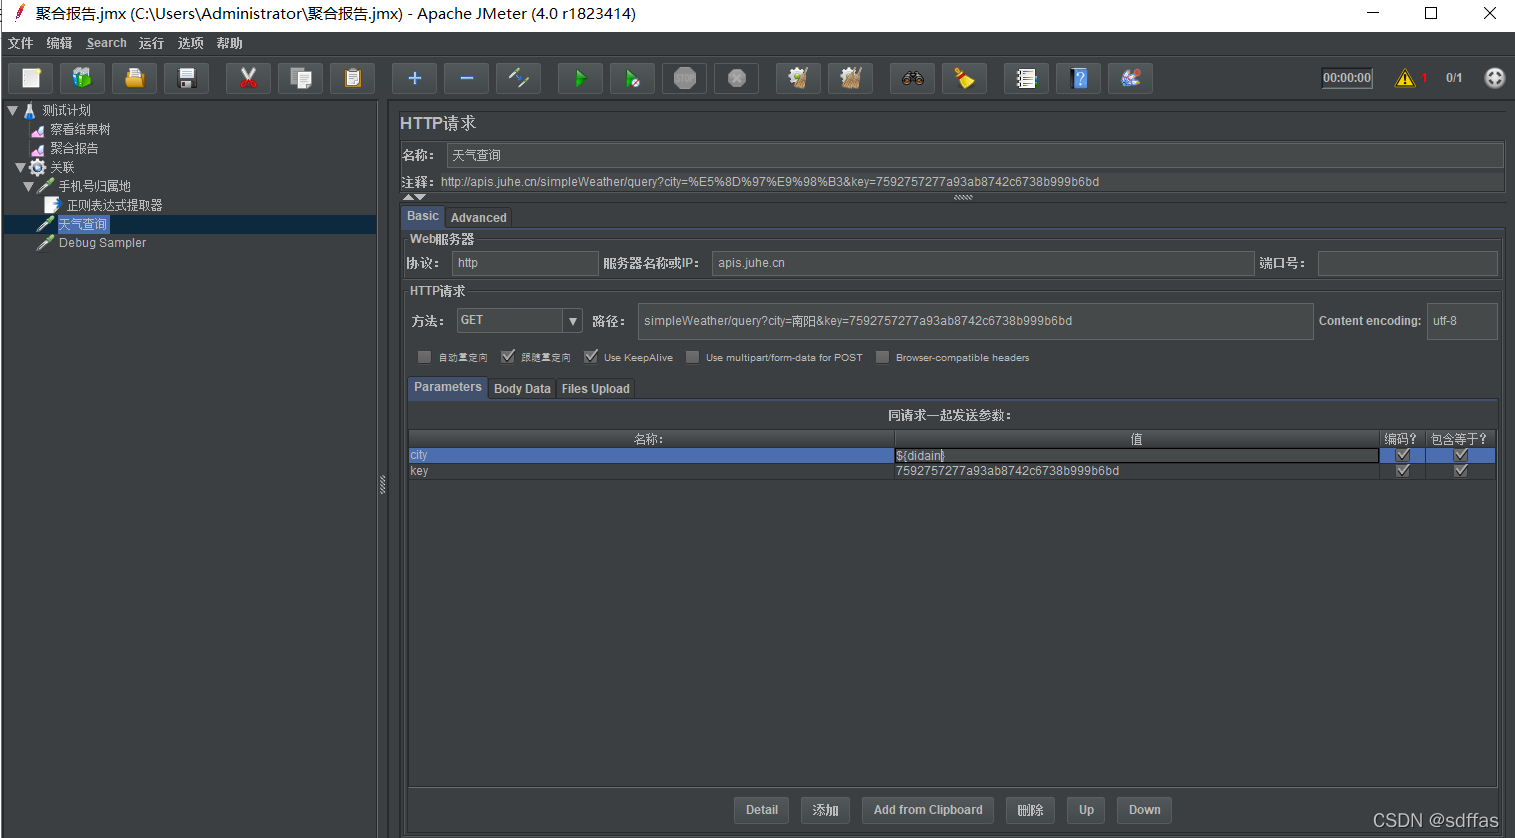Click the comment area collapse arrows

tap(414, 198)
